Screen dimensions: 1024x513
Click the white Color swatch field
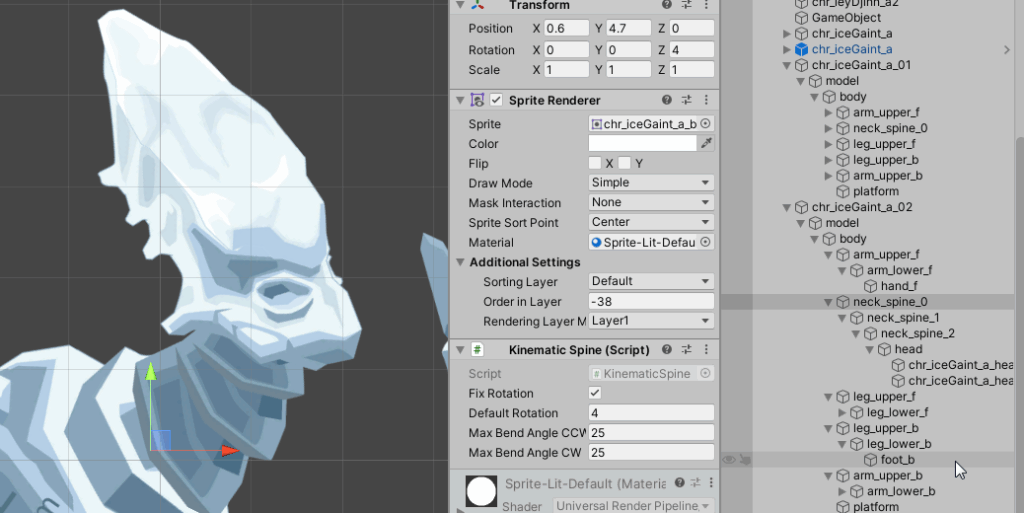pos(642,144)
